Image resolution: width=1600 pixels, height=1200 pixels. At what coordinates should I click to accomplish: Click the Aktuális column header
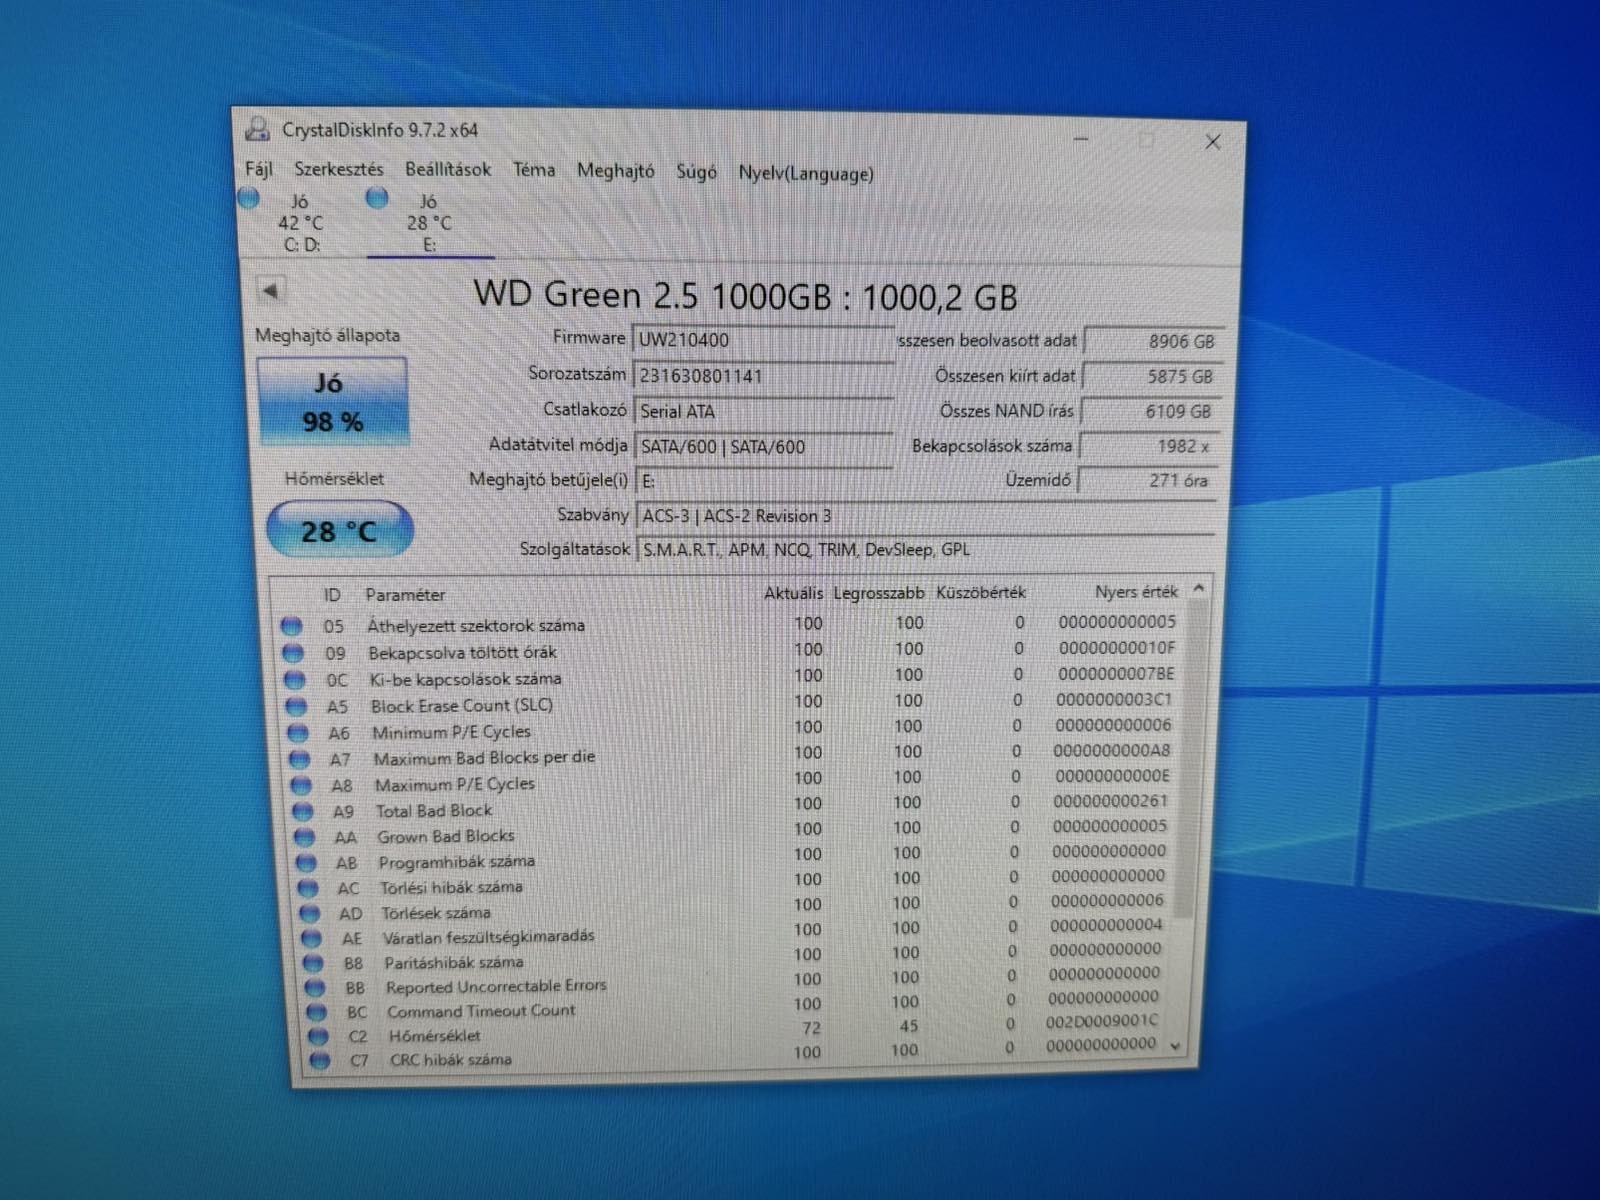pyautogui.click(x=793, y=593)
